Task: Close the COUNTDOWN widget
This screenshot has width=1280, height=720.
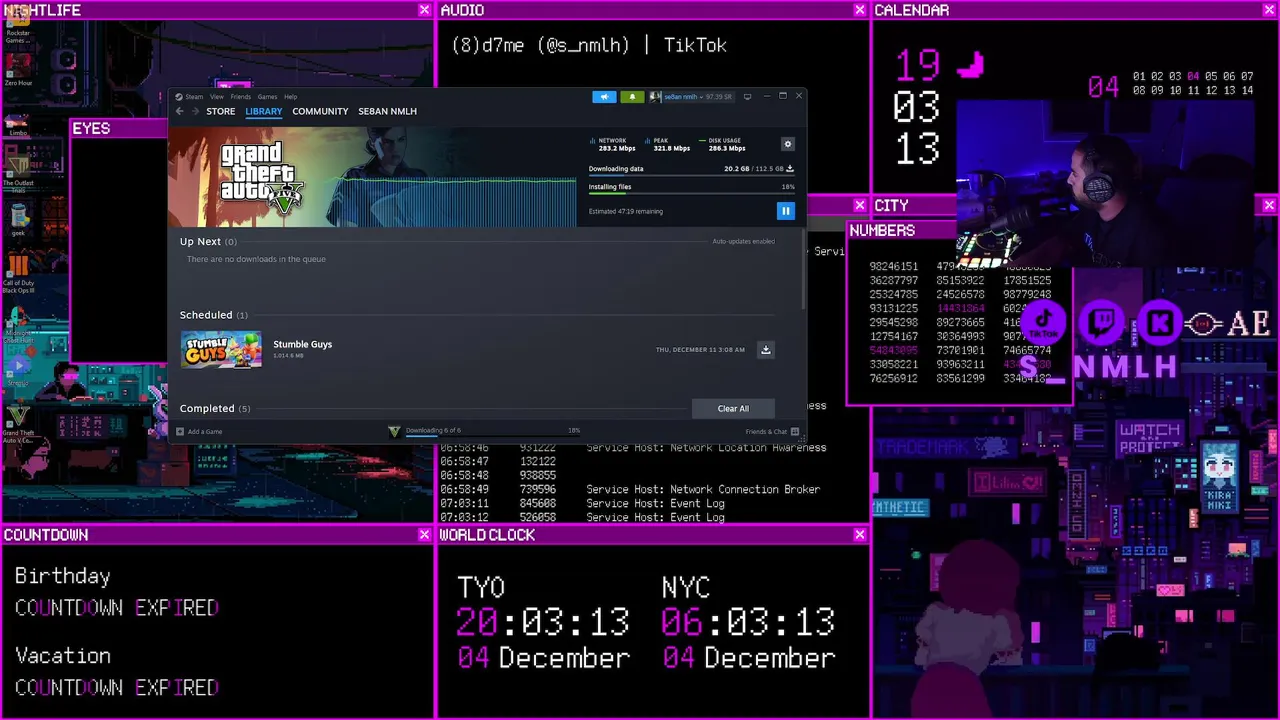Action: point(424,535)
